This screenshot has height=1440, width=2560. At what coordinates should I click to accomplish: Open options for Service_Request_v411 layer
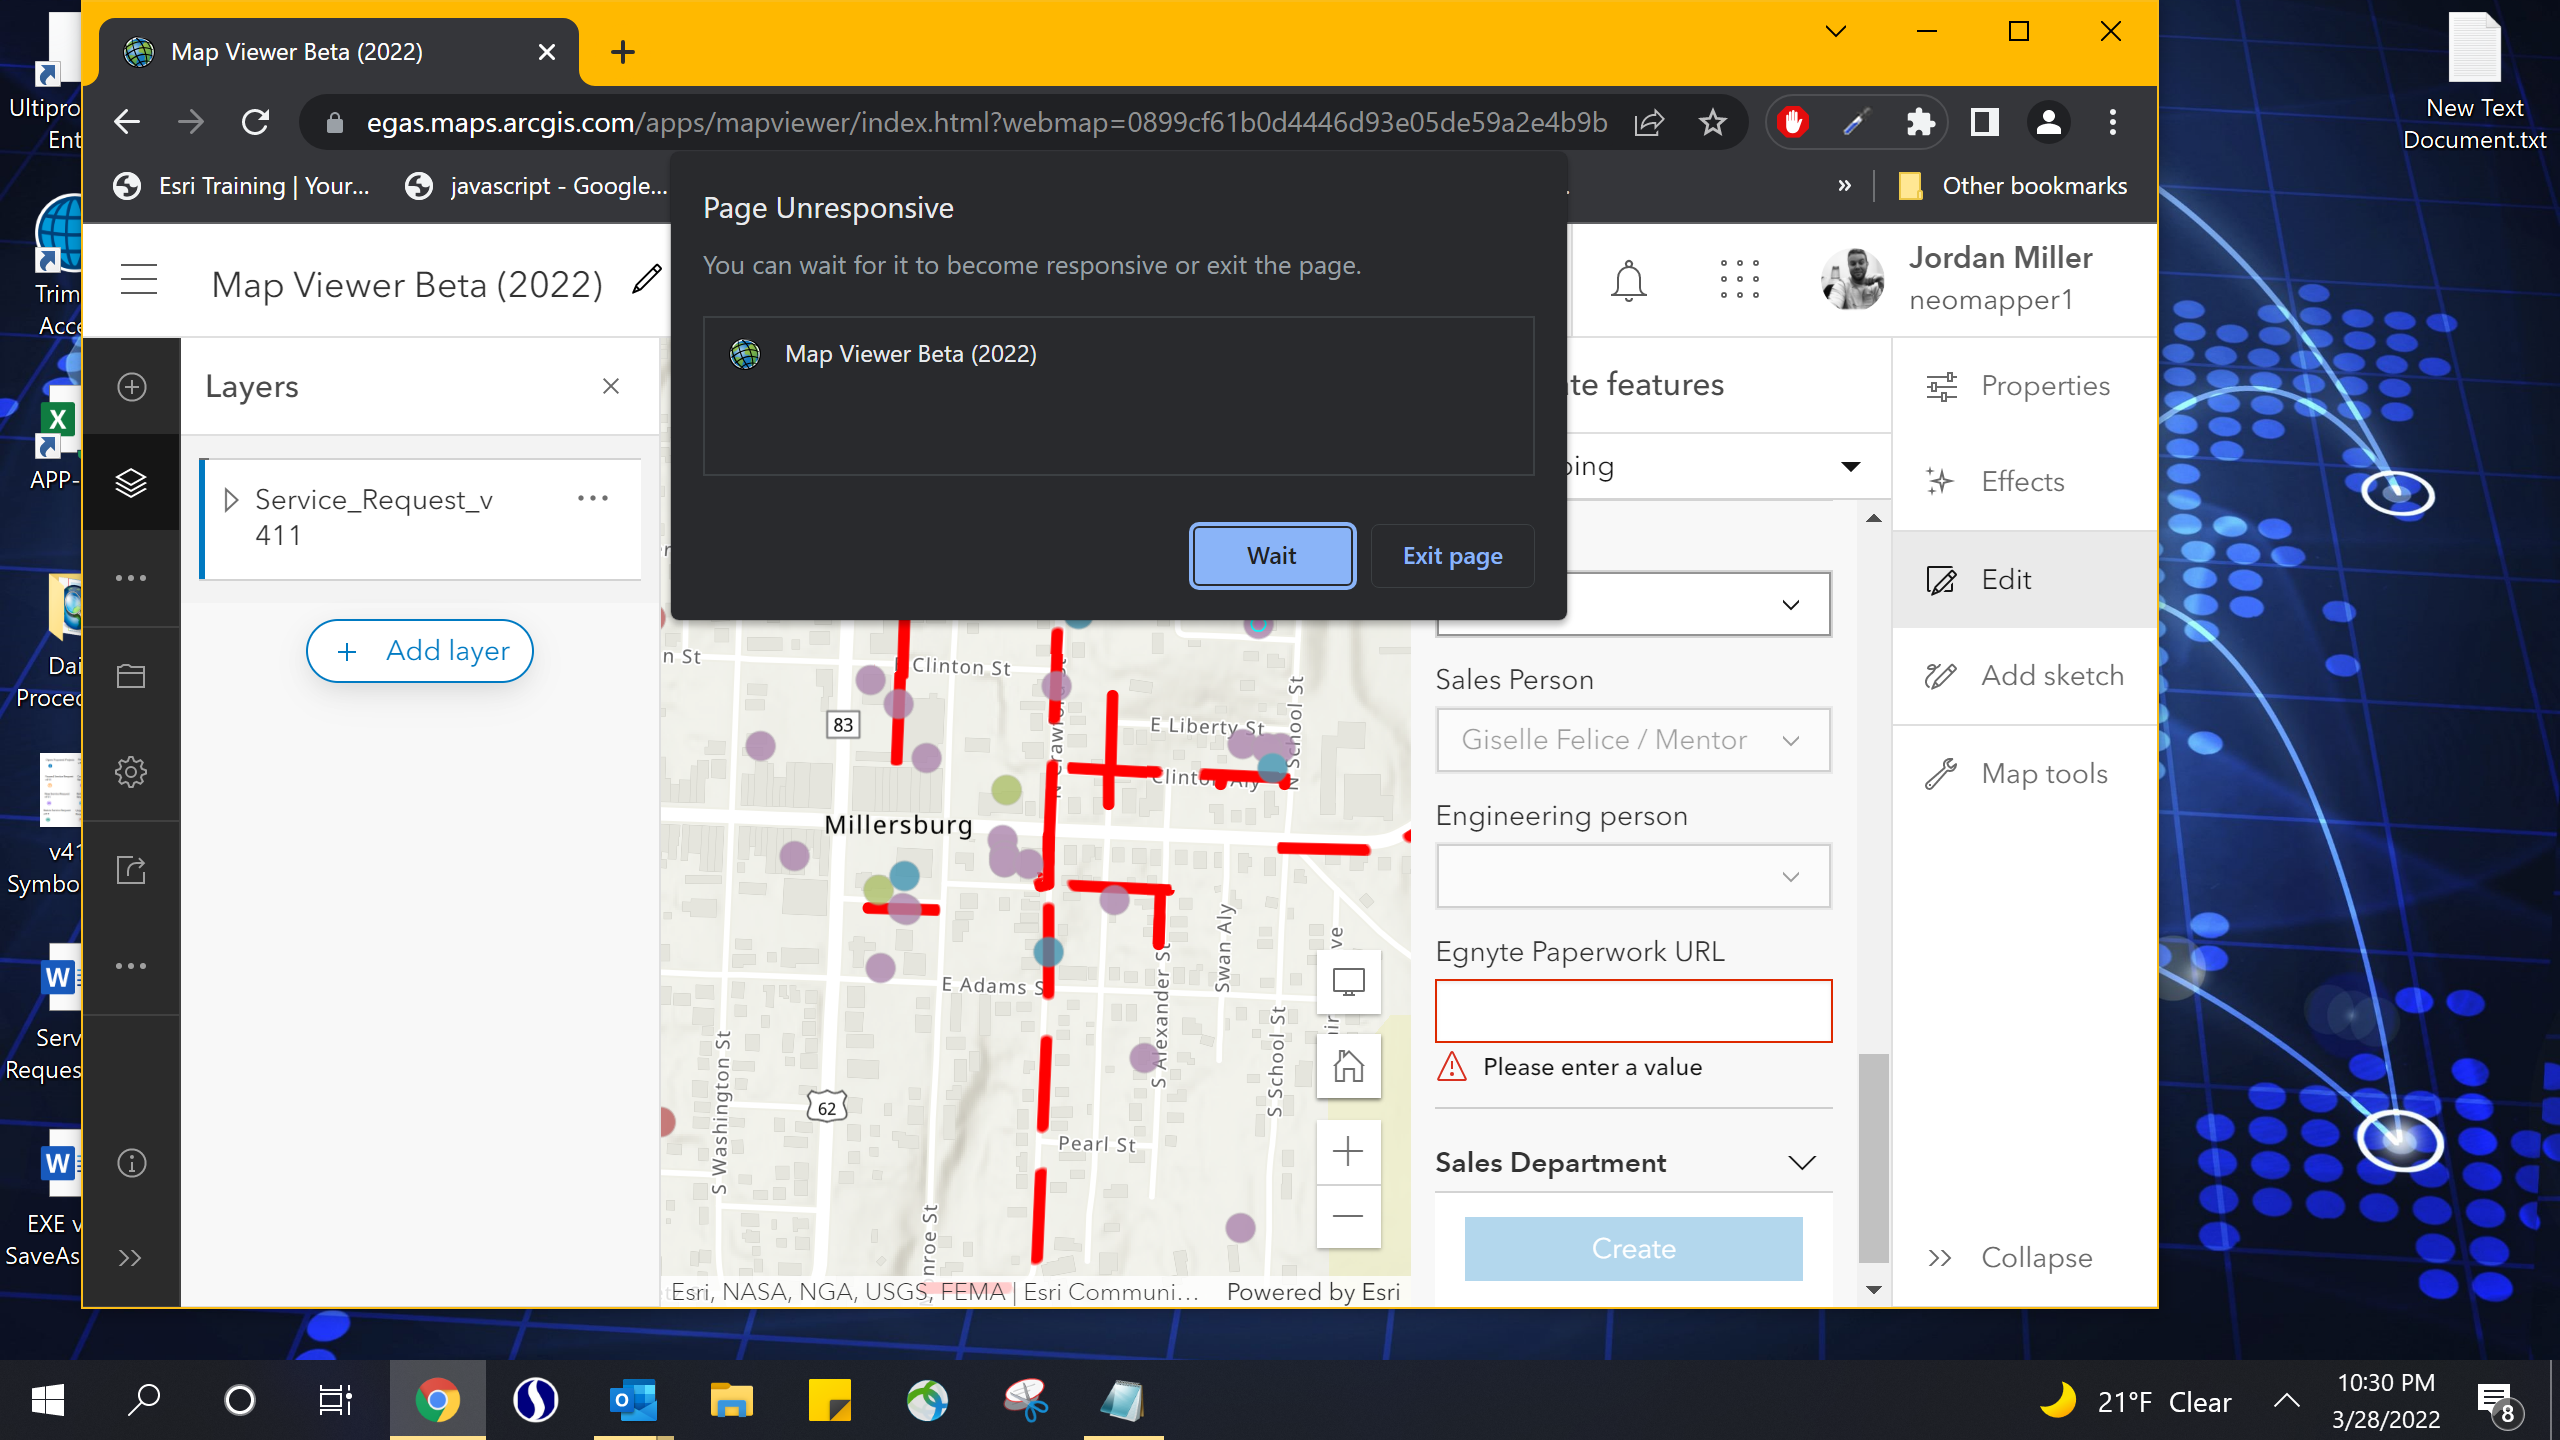click(x=592, y=498)
